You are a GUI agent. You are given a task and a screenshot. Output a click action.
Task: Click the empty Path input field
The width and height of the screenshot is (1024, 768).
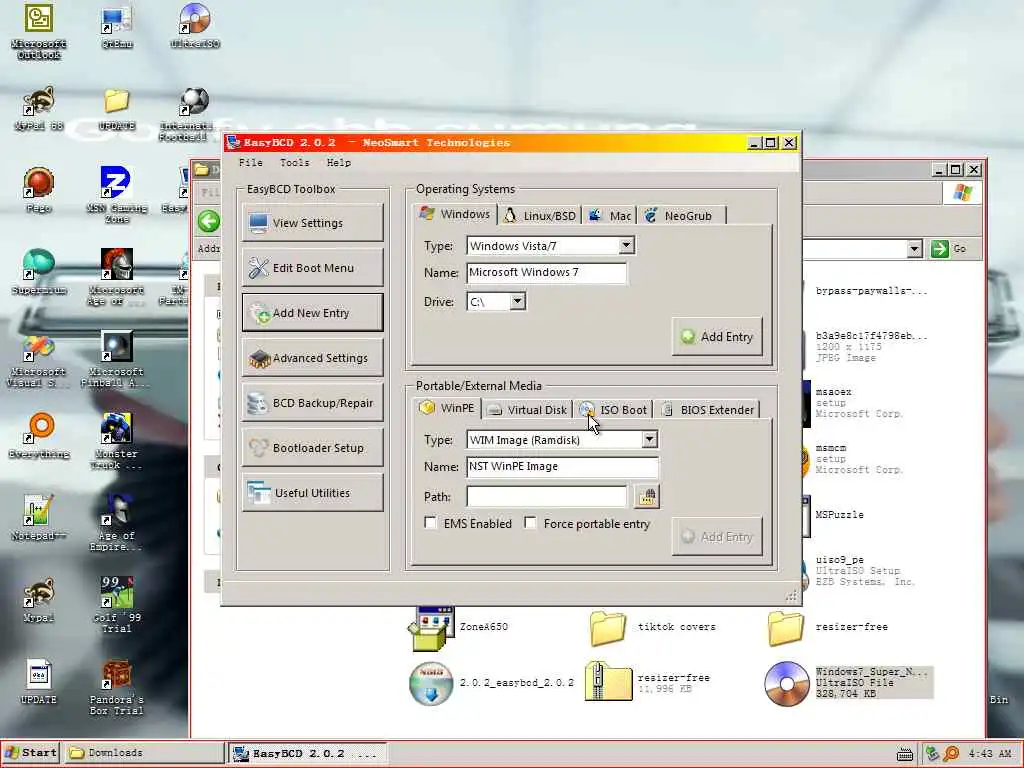pyautogui.click(x=547, y=496)
